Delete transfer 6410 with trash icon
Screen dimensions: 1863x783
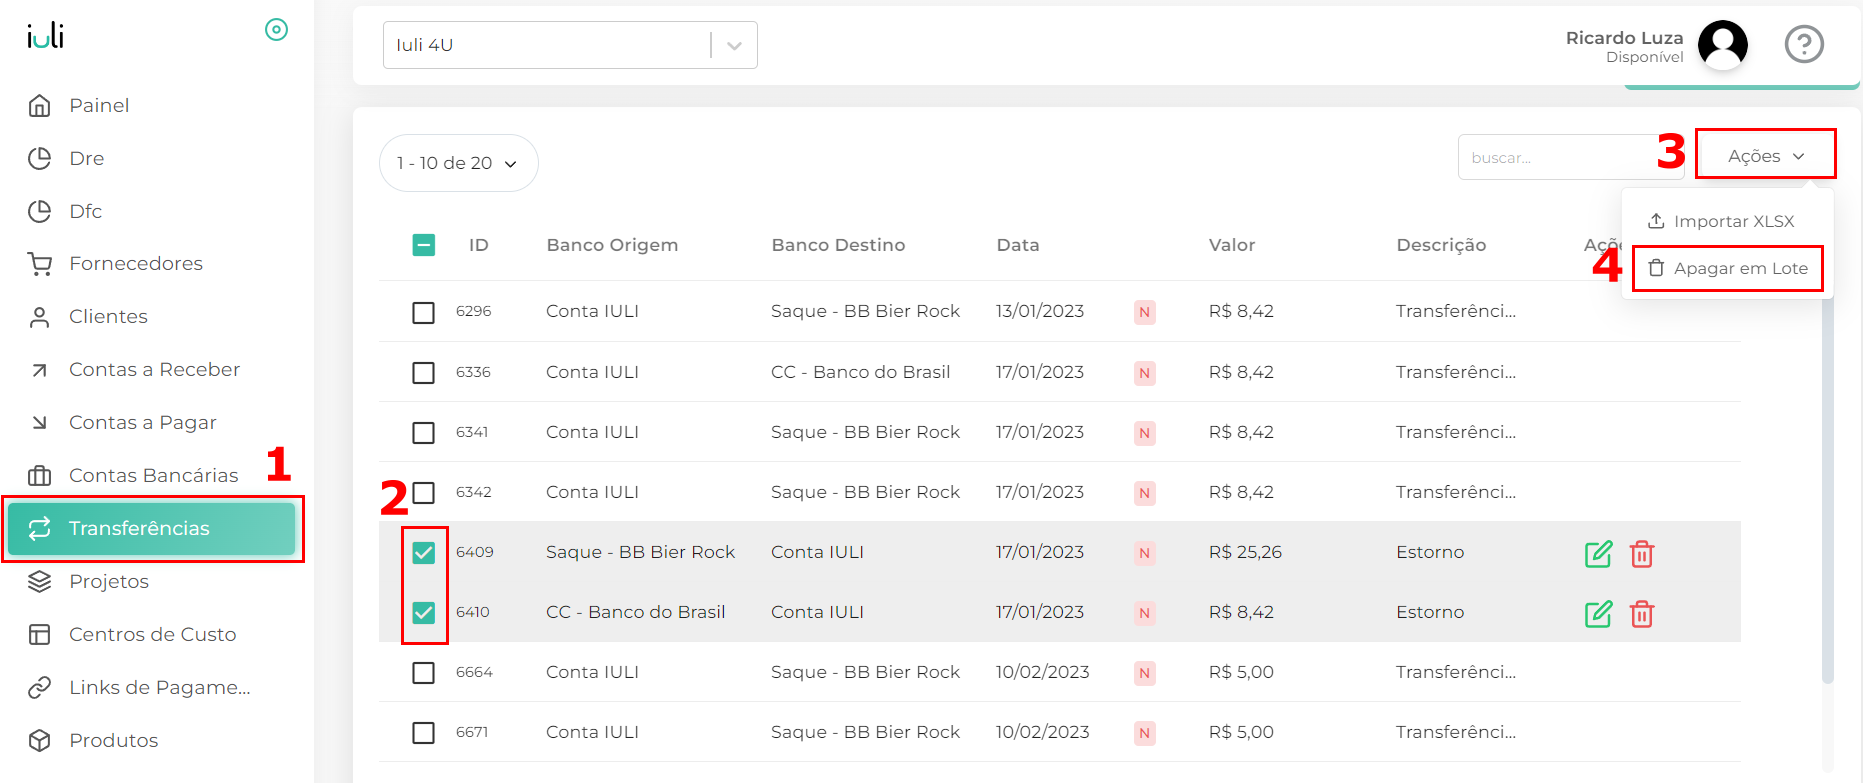[x=1642, y=613]
